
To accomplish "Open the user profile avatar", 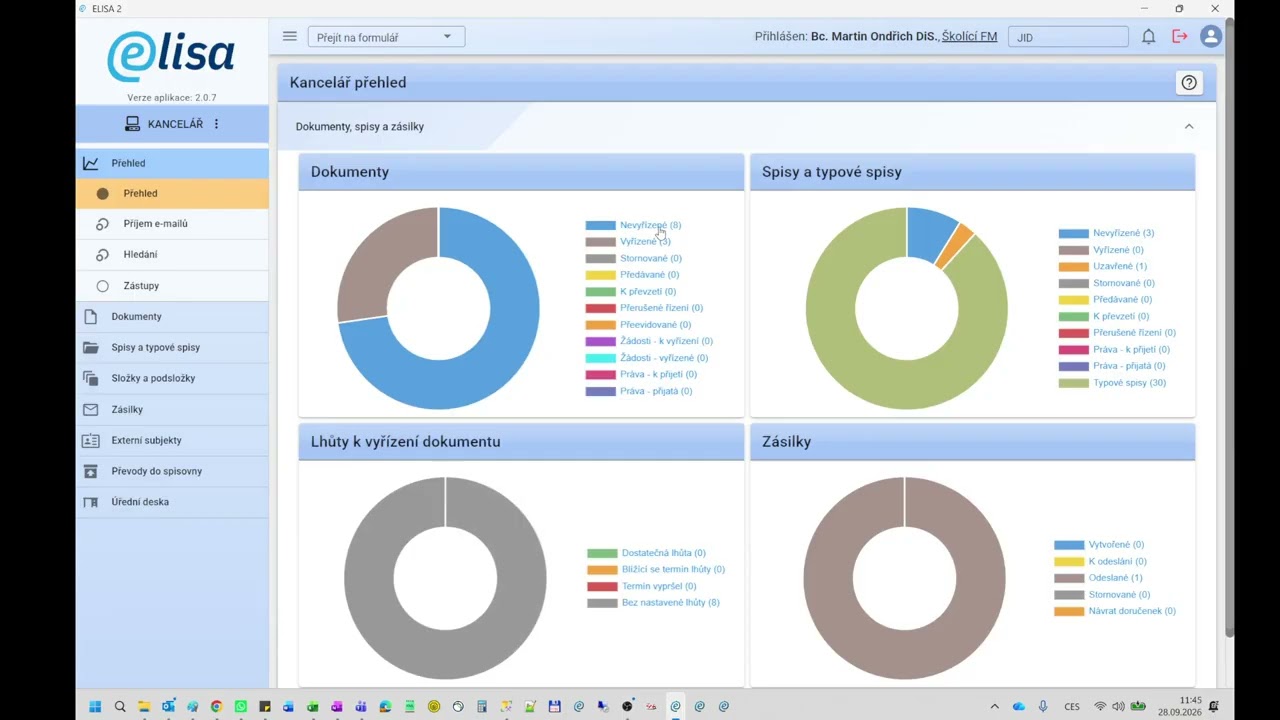I will [x=1211, y=37].
